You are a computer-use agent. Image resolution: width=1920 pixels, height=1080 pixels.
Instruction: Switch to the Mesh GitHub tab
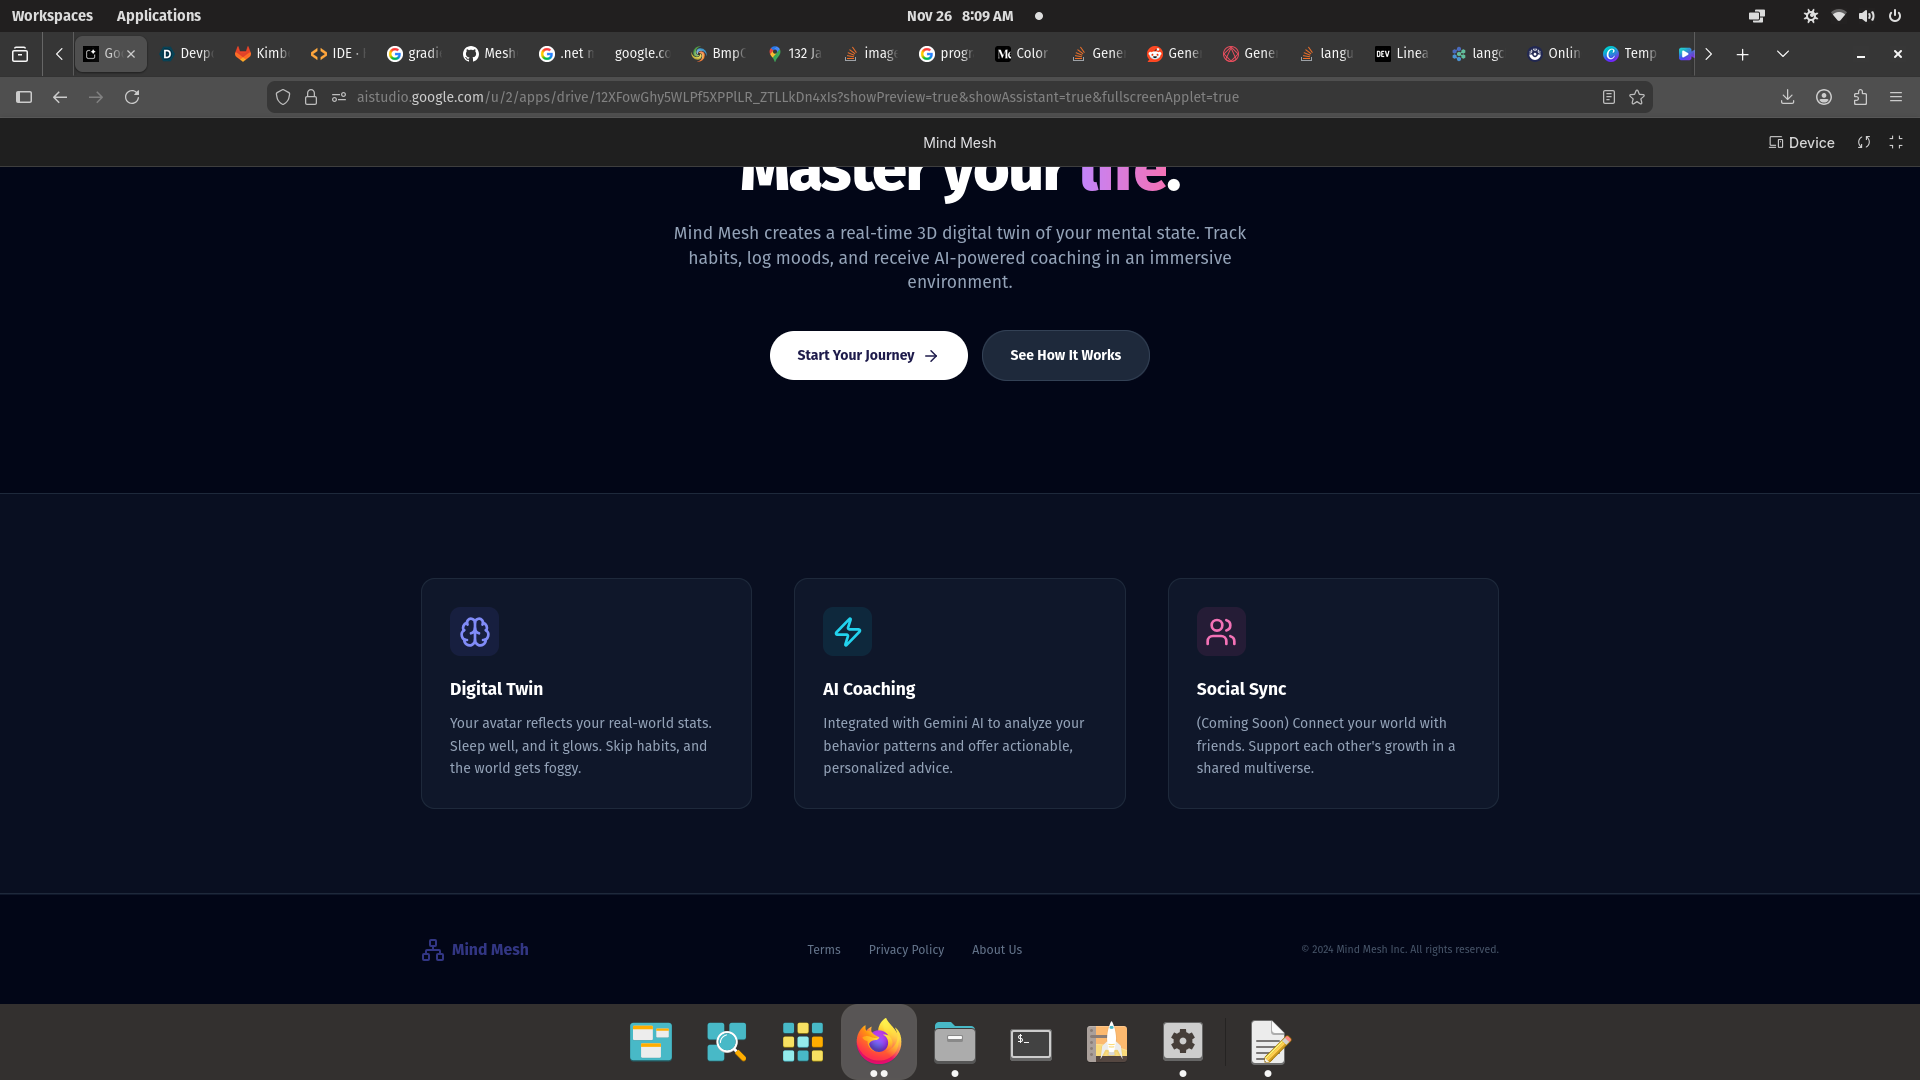489,54
